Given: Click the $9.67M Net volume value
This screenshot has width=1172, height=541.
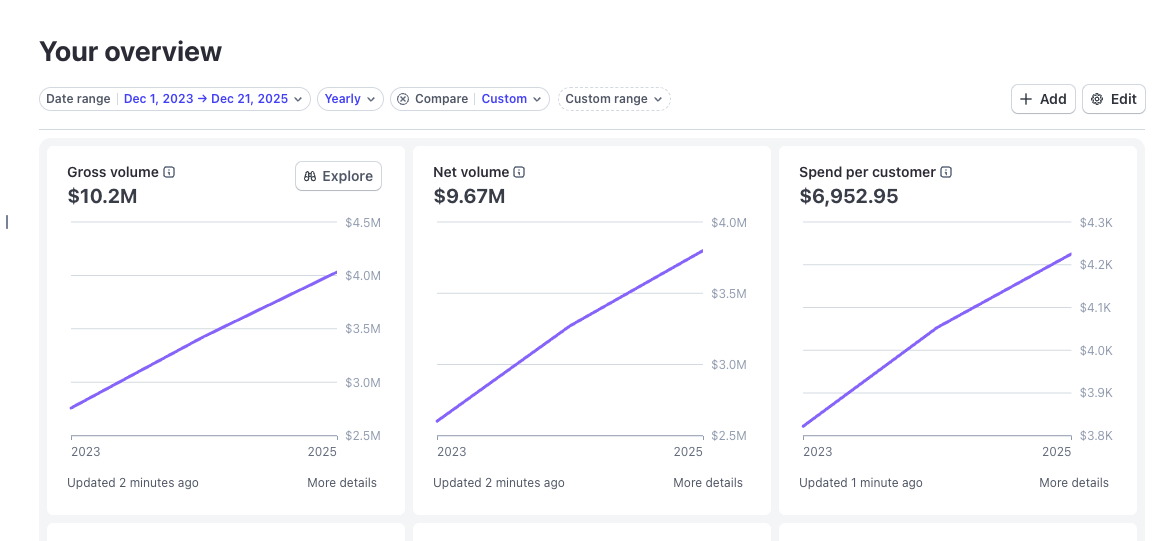Looking at the screenshot, I should click(x=469, y=197).
